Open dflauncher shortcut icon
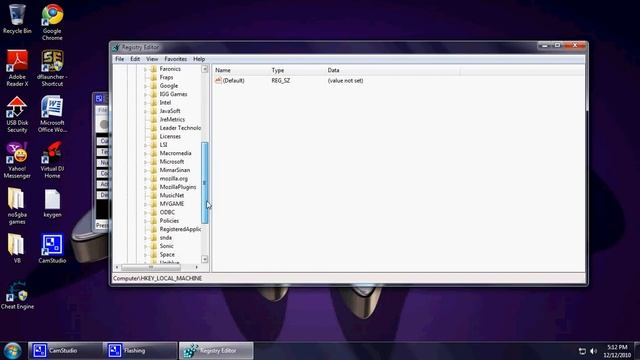The width and height of the screenshot is (640, 360). pyautogui.click(x=52, y=68)
